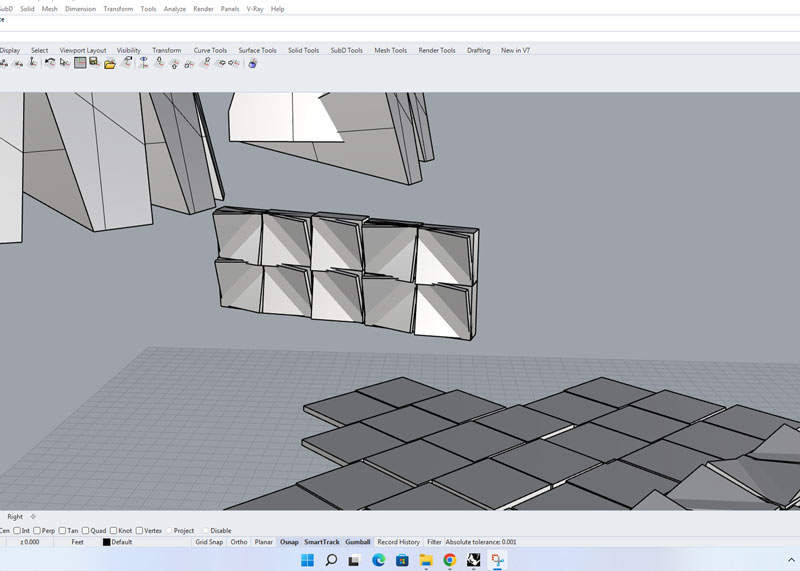The width and height of the screenshot is (800, 571).
Task: Click the Windows Start button
Action: coord(307,560)
